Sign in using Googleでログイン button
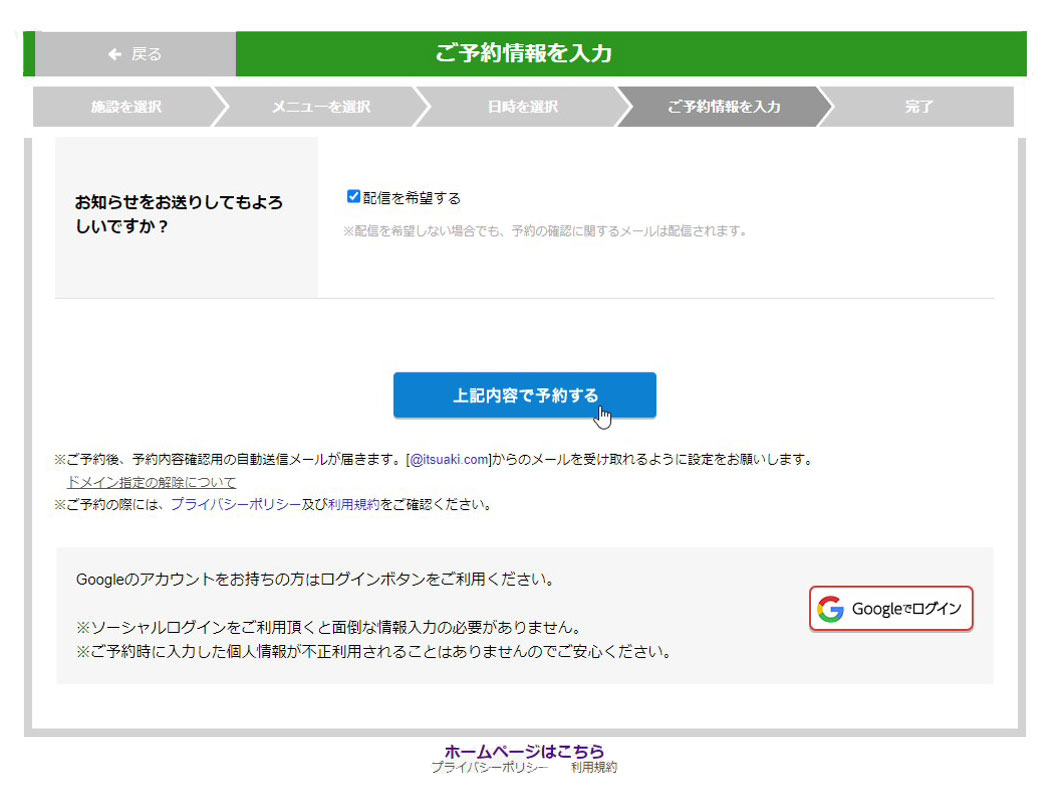This screenshot has width=1050, height=800. coord(890,609)
